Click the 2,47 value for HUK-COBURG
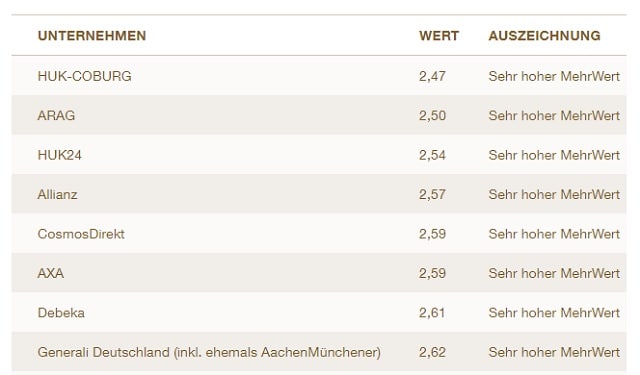Screen dimensions: 640x375 point(432,76)
